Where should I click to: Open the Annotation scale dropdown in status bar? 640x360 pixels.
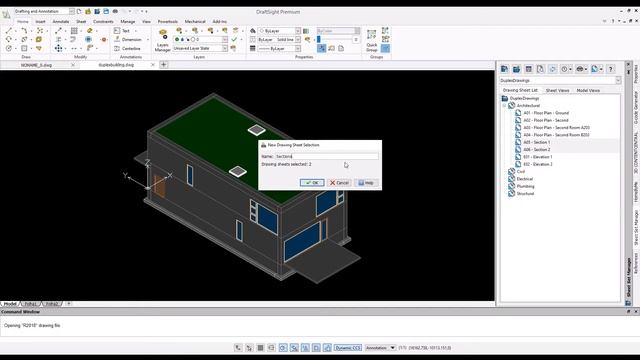[x=393, y=348]
